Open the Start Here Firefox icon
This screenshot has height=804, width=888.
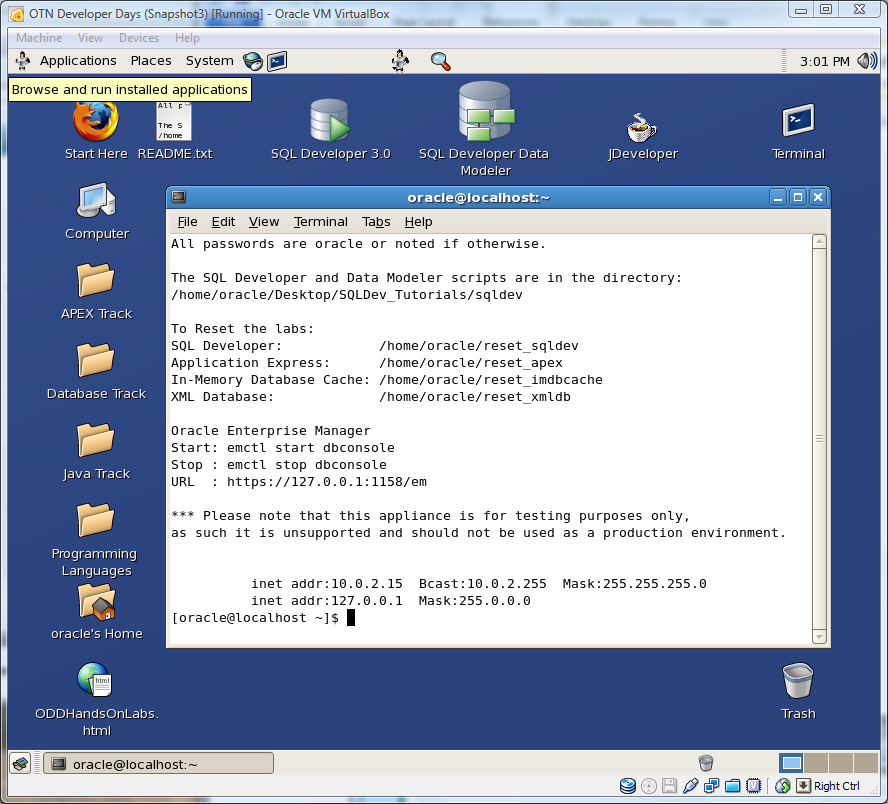point(96,122)
